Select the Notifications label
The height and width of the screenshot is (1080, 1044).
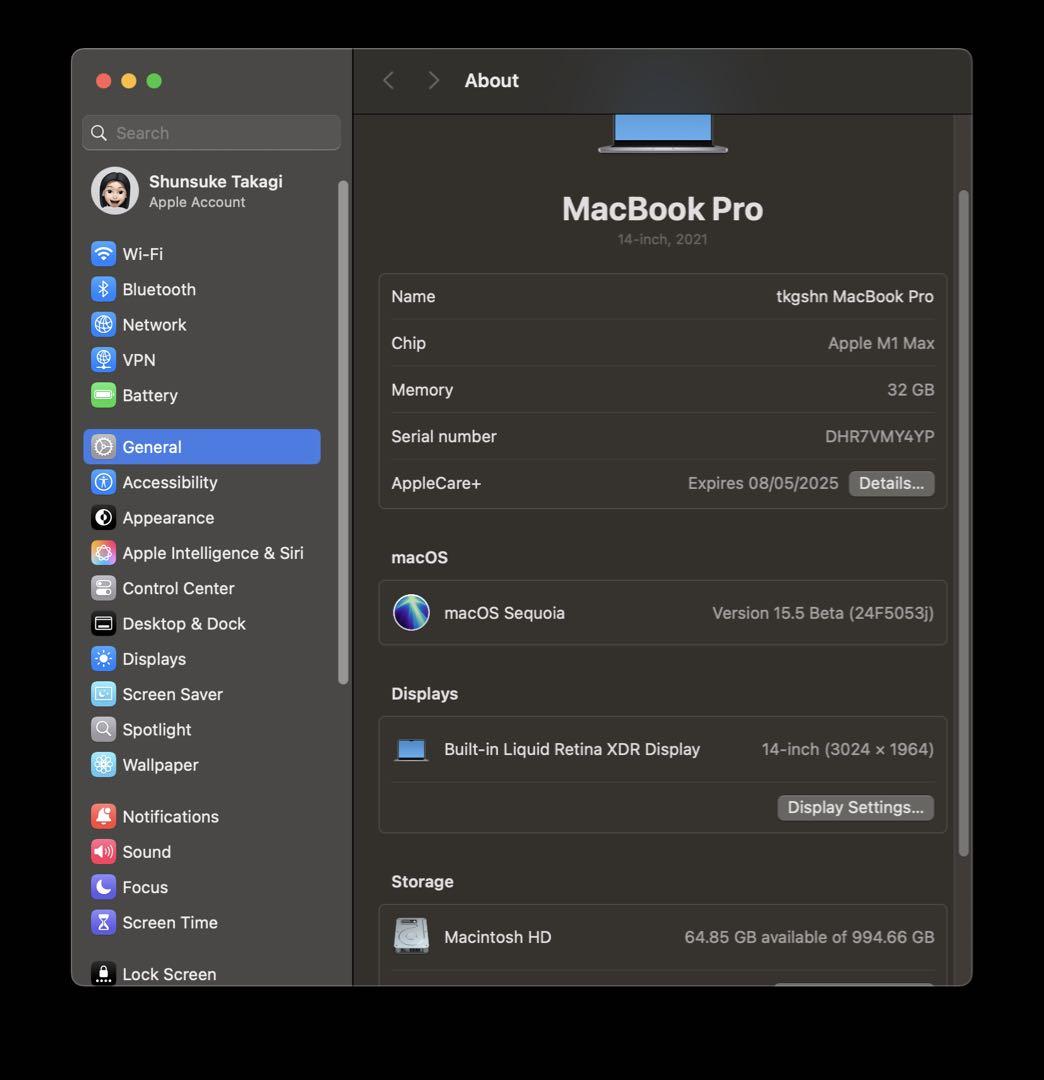pyautogui.click(x=171, y=816)
